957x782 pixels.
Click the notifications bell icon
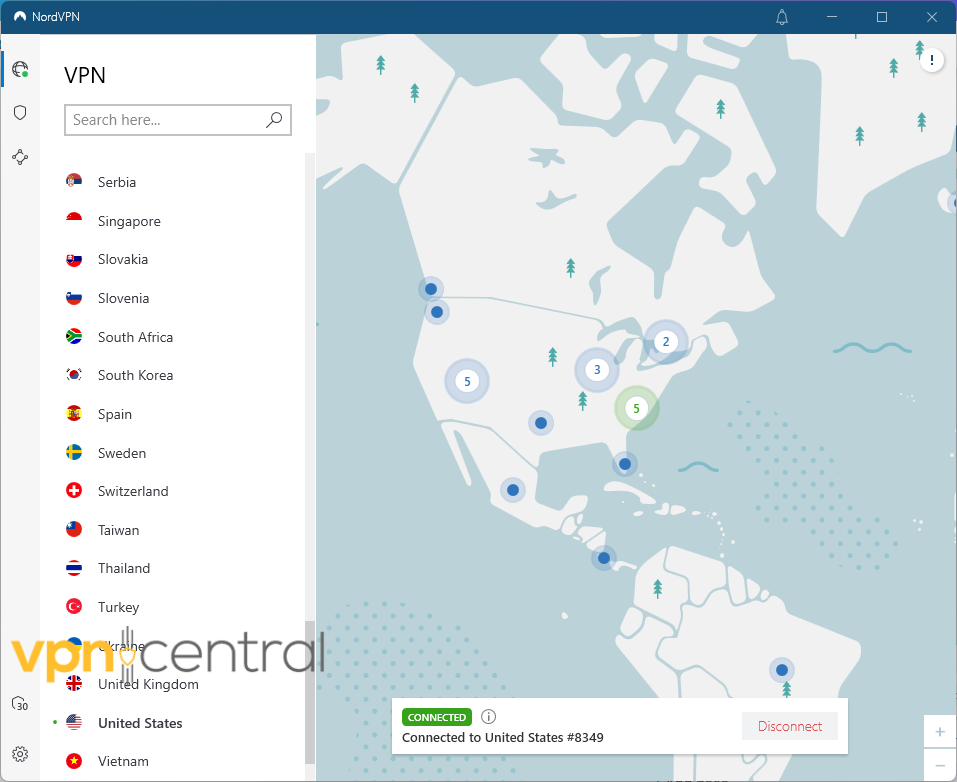coord(782,17)
